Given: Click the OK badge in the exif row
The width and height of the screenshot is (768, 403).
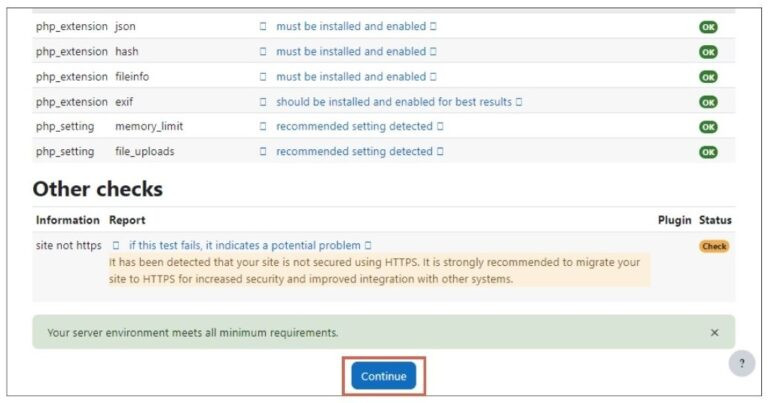Looking at the screenshot, I should 708,102.
